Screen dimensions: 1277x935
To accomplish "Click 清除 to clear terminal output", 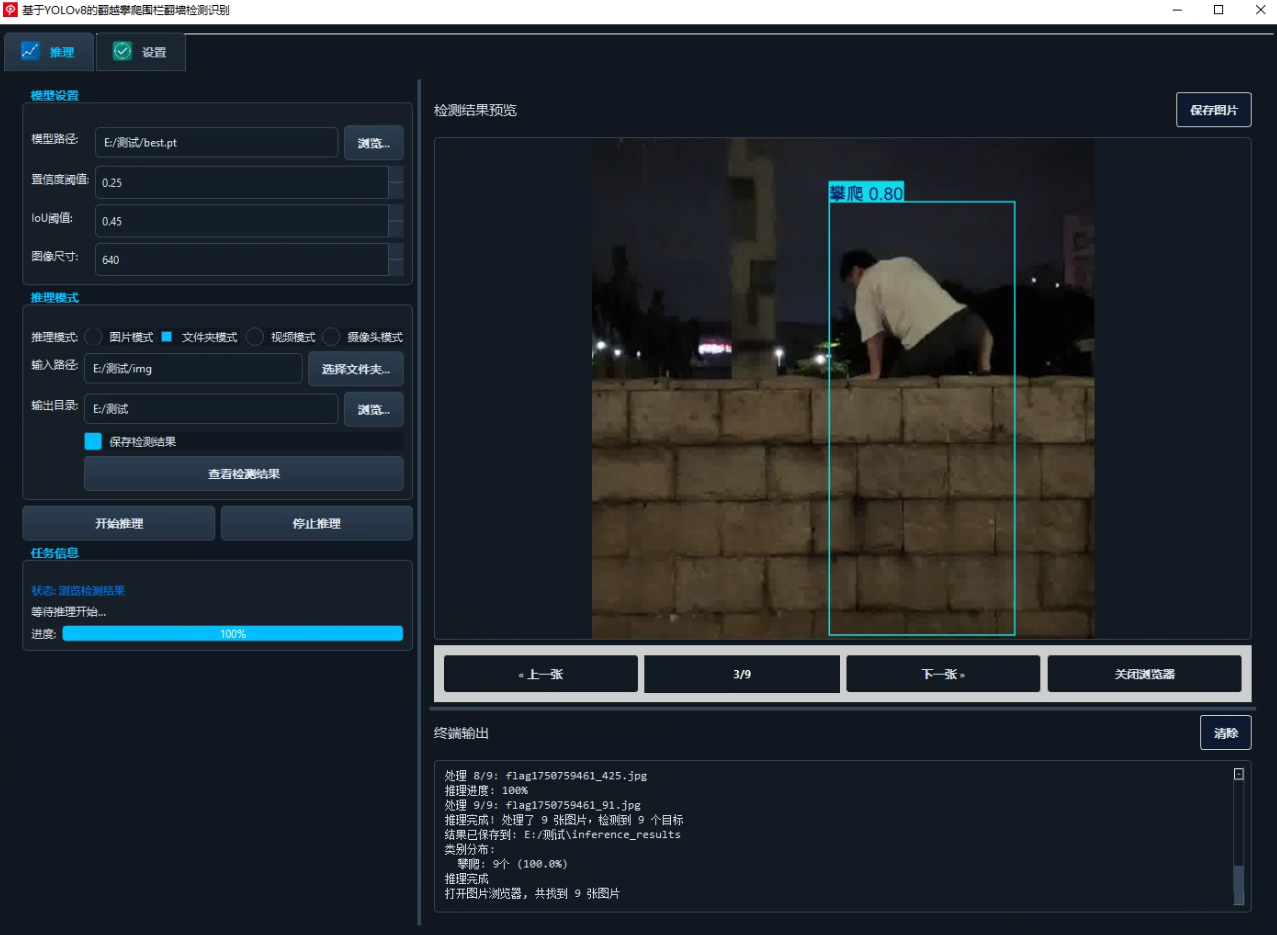I will tap(1226, 733).
